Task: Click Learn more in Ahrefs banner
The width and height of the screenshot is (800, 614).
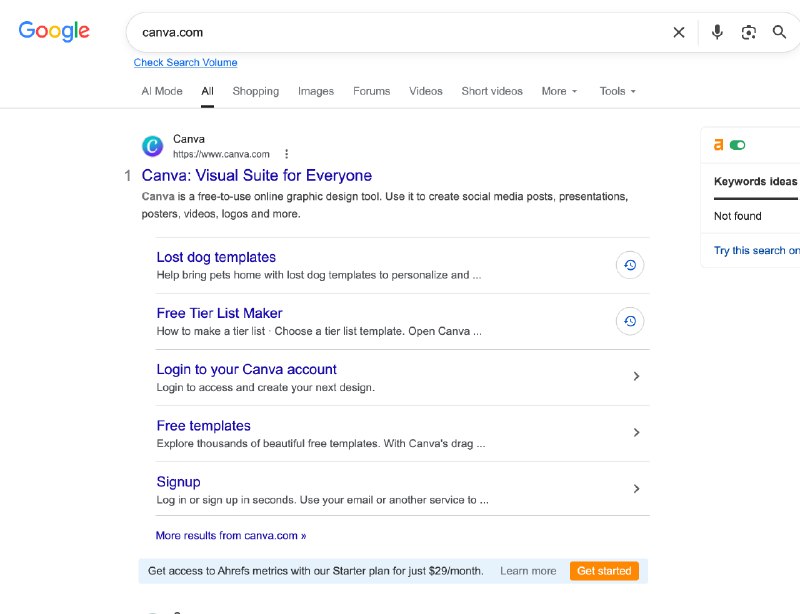Action: point(528,571)
